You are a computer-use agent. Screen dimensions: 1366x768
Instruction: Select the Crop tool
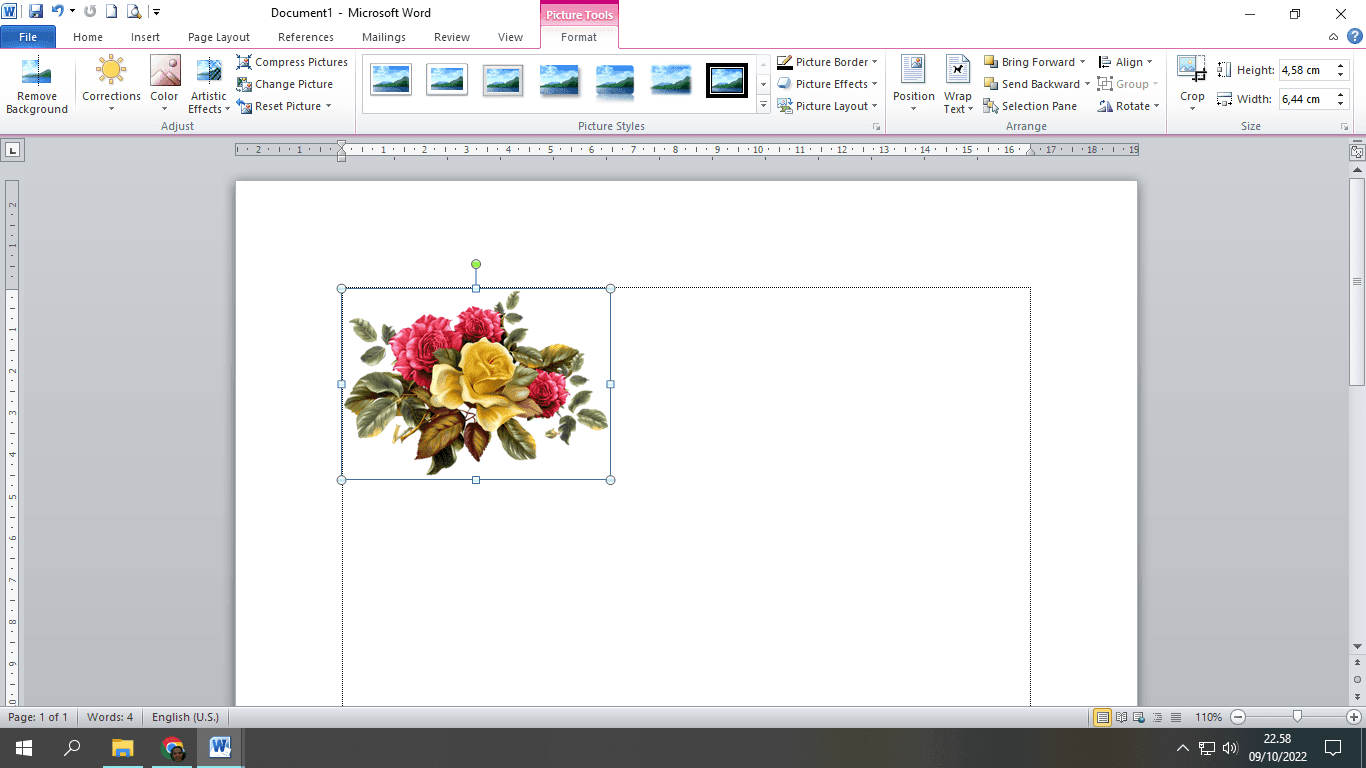point(1191,70)
